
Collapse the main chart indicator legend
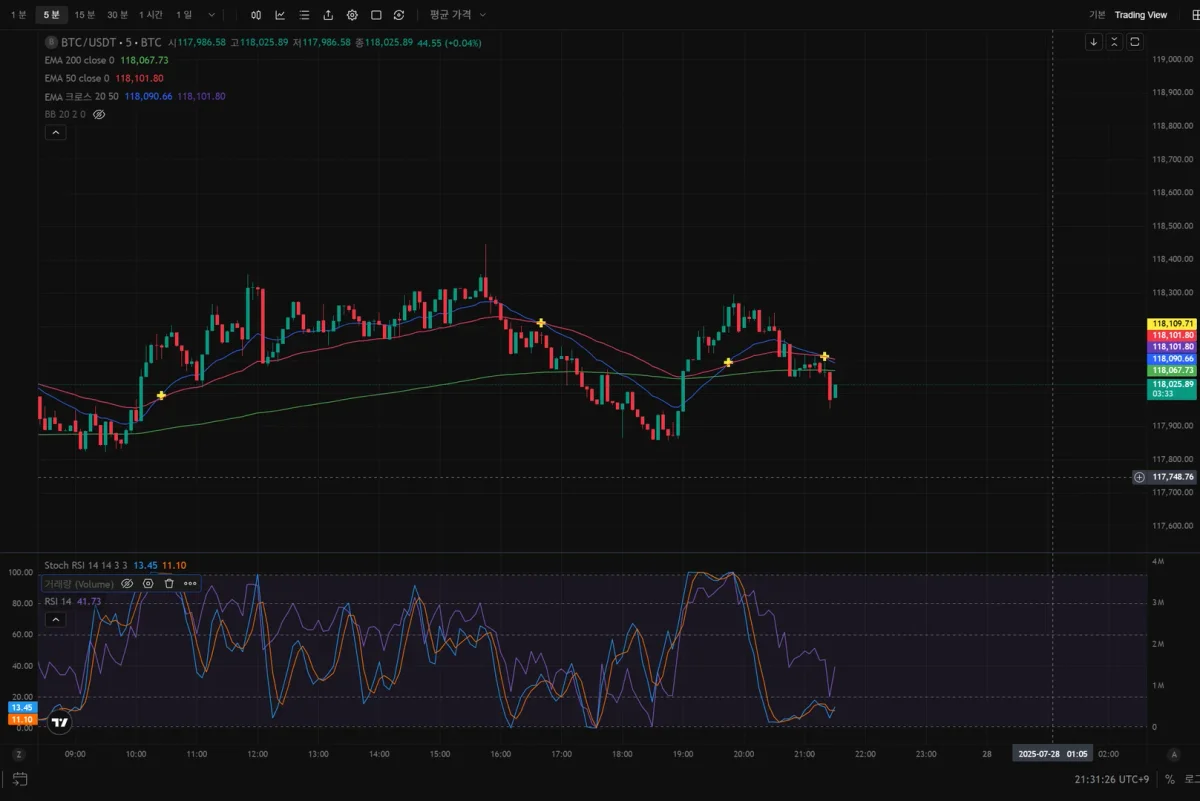point(55,133)
